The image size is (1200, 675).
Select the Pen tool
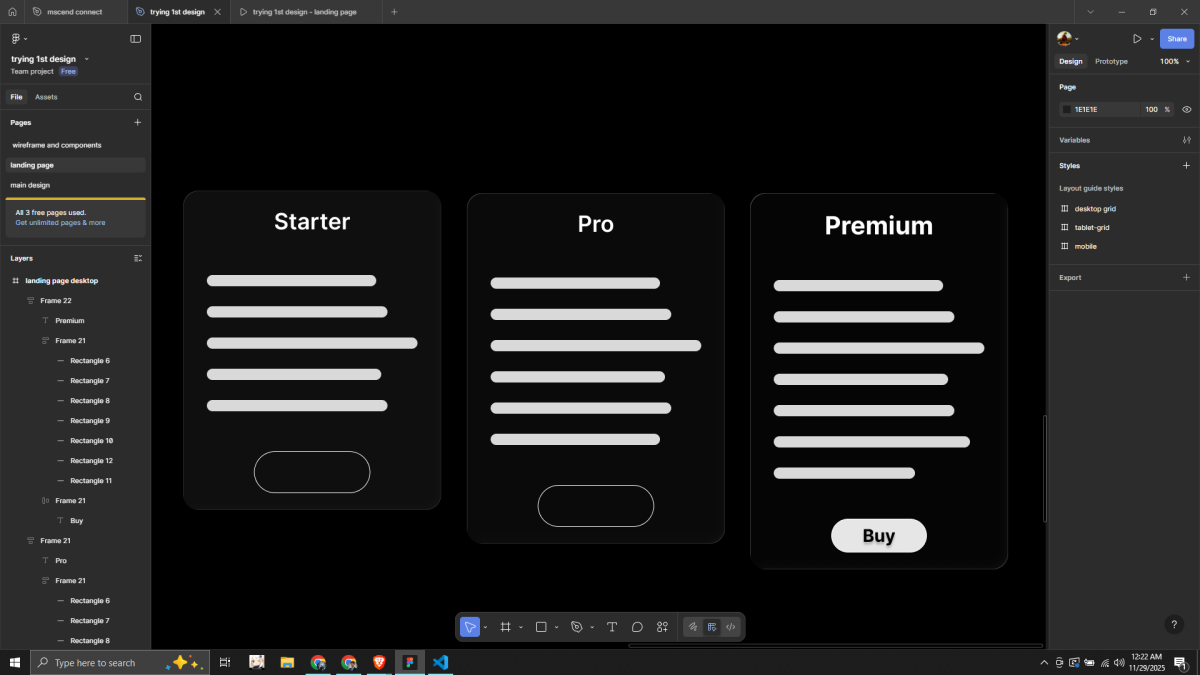point(577,627)
